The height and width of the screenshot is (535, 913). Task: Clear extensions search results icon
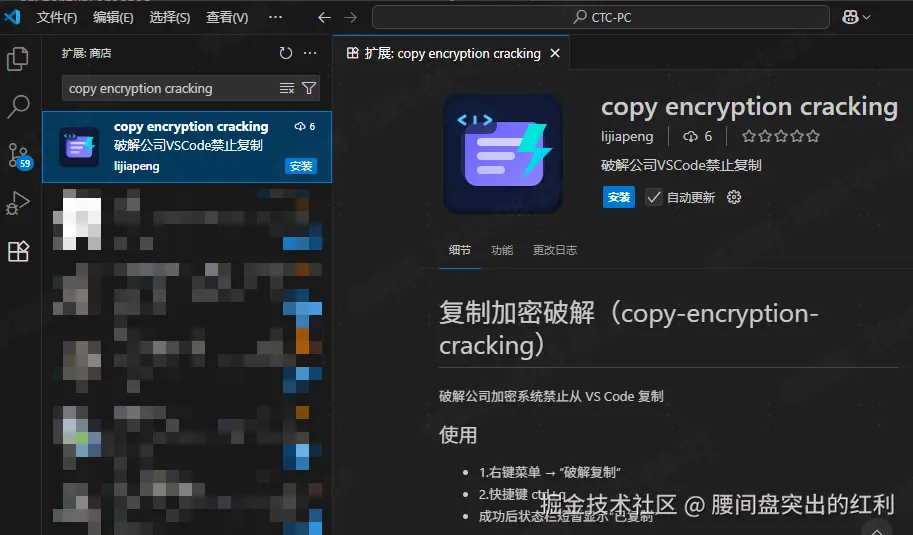pos(287,88)
